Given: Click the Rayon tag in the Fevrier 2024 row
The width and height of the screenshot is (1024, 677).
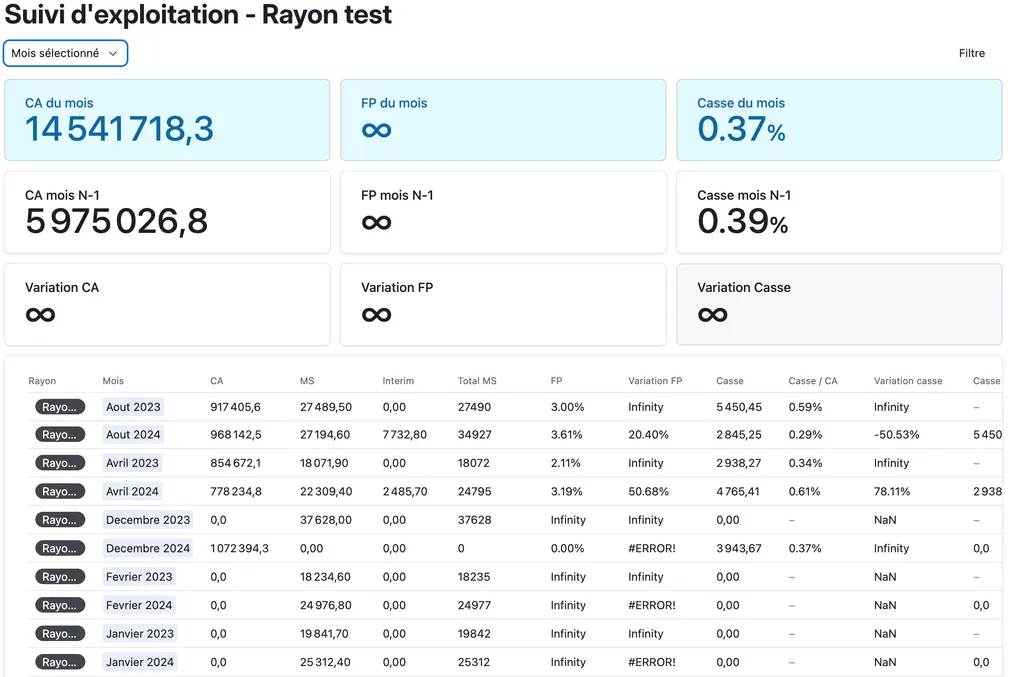Looking at the screenshot, I should [59, 605].
